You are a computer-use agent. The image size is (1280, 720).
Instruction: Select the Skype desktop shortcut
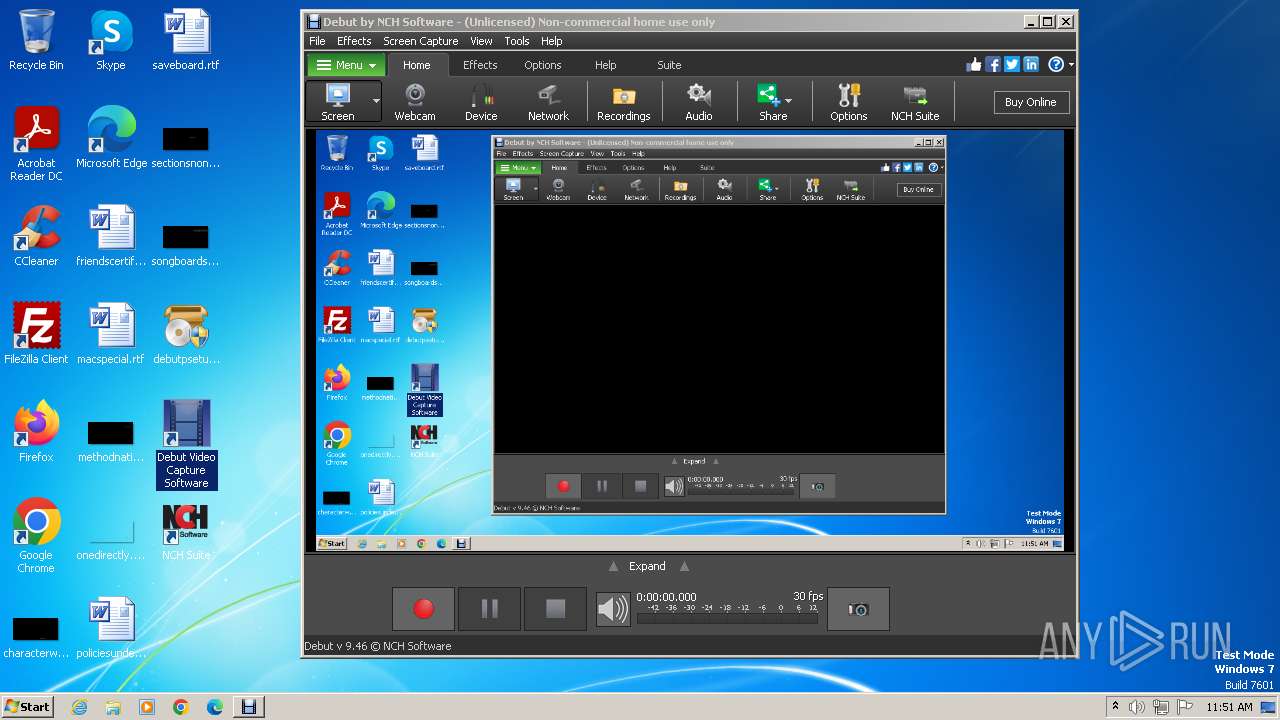110,40
